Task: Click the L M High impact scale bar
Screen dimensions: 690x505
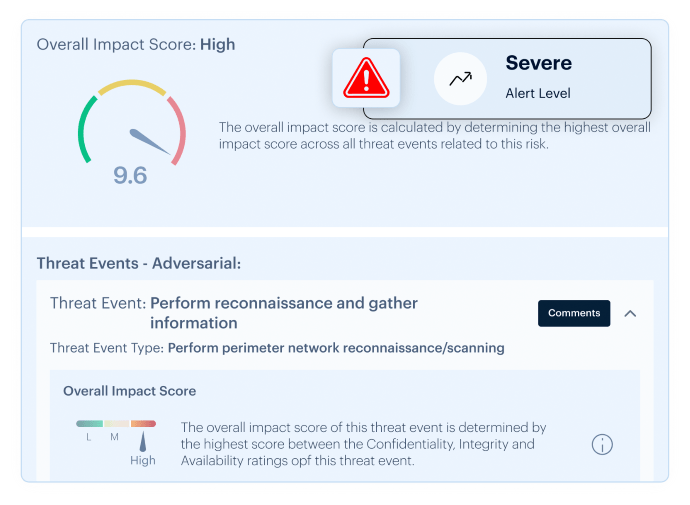Action: [116, 424]
